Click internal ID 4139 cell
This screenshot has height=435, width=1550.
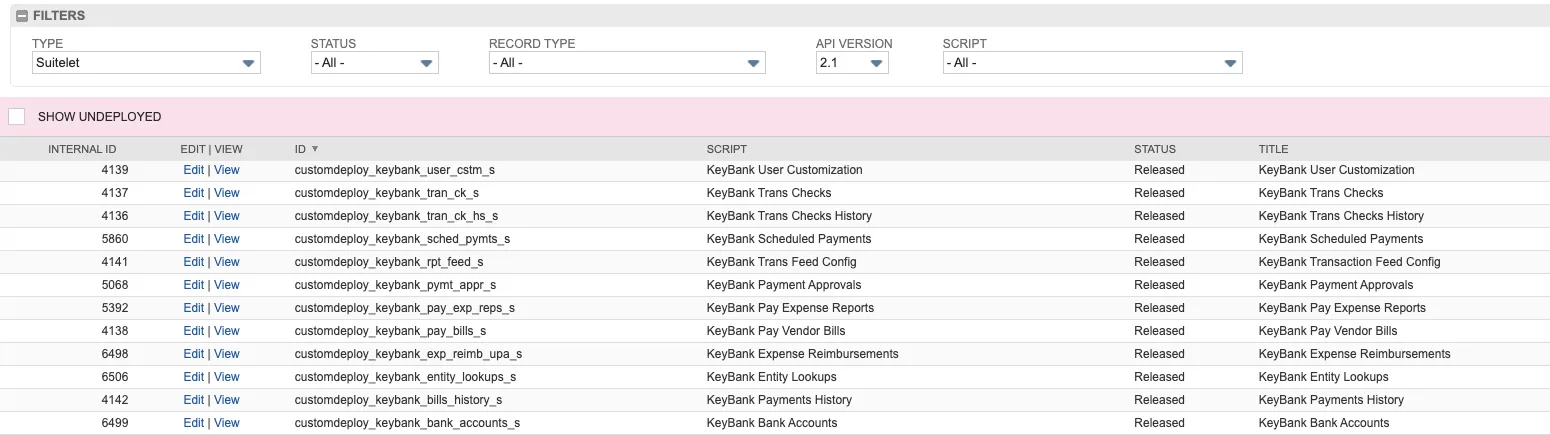115,170
